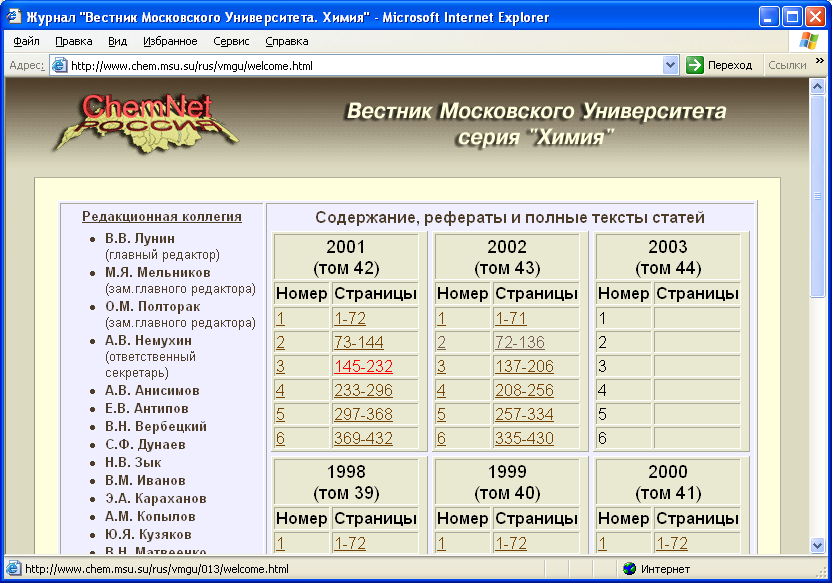Open pages 1-72 of 1999 volume
Viewport: 832px width, 583px height.
click(511, 543)
